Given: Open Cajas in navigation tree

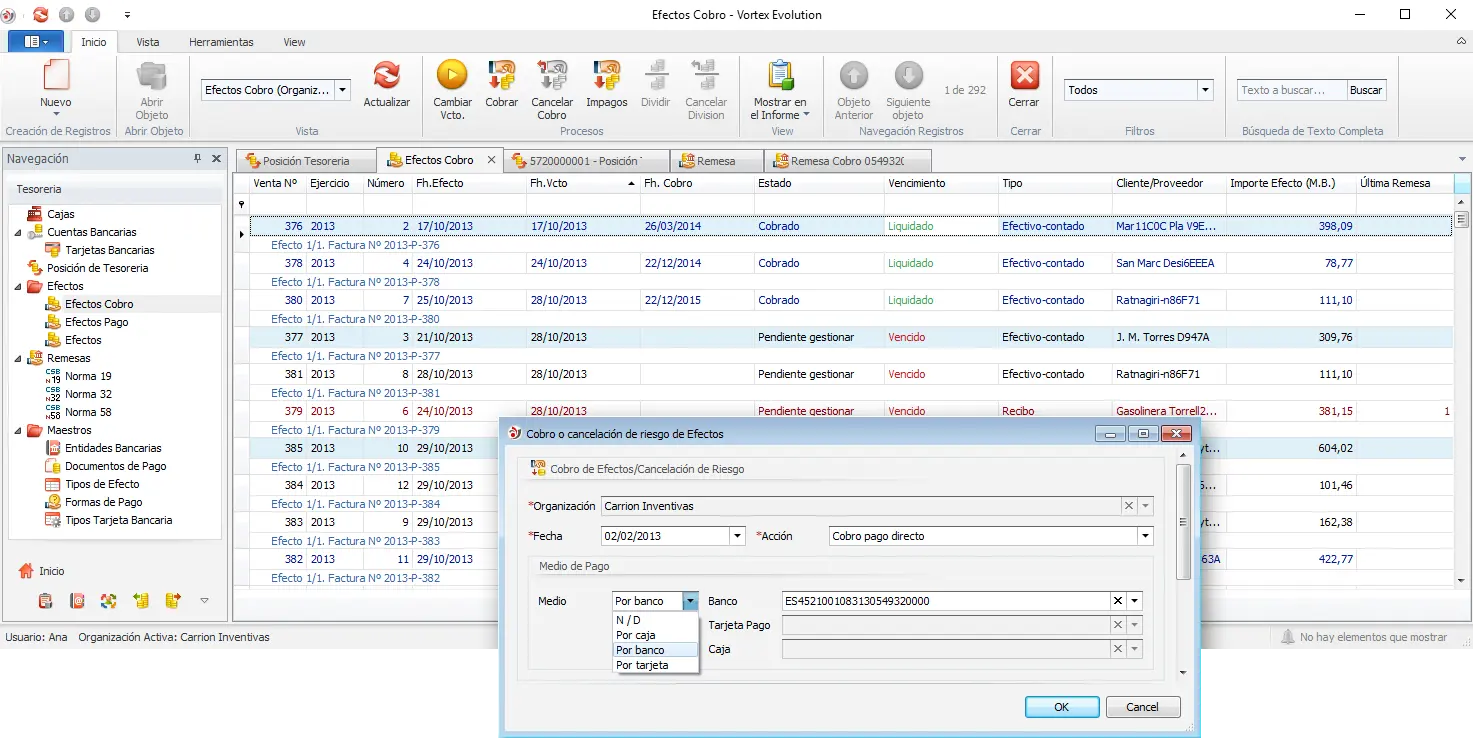Looking at the screenshot, I should click(x=61, y=214).
